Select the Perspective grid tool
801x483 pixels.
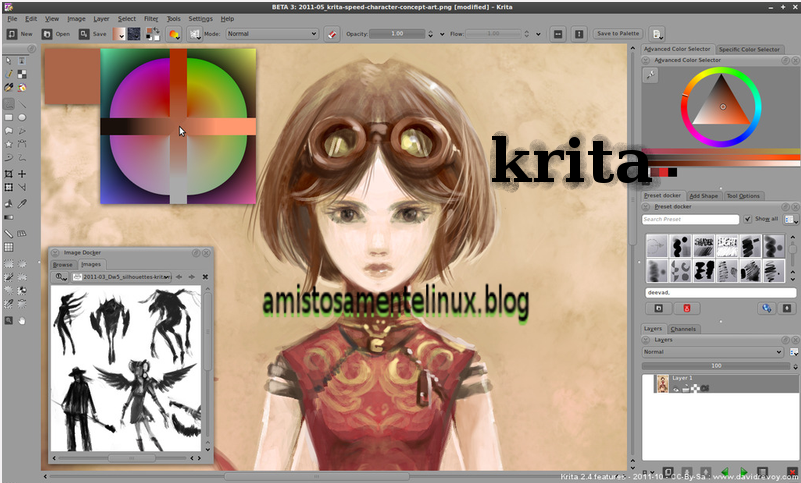coord(22,234)
